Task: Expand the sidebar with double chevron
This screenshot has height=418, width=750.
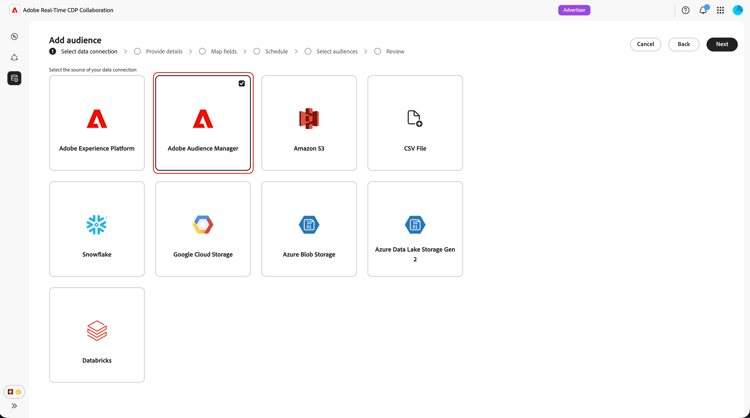Action: 14,406
